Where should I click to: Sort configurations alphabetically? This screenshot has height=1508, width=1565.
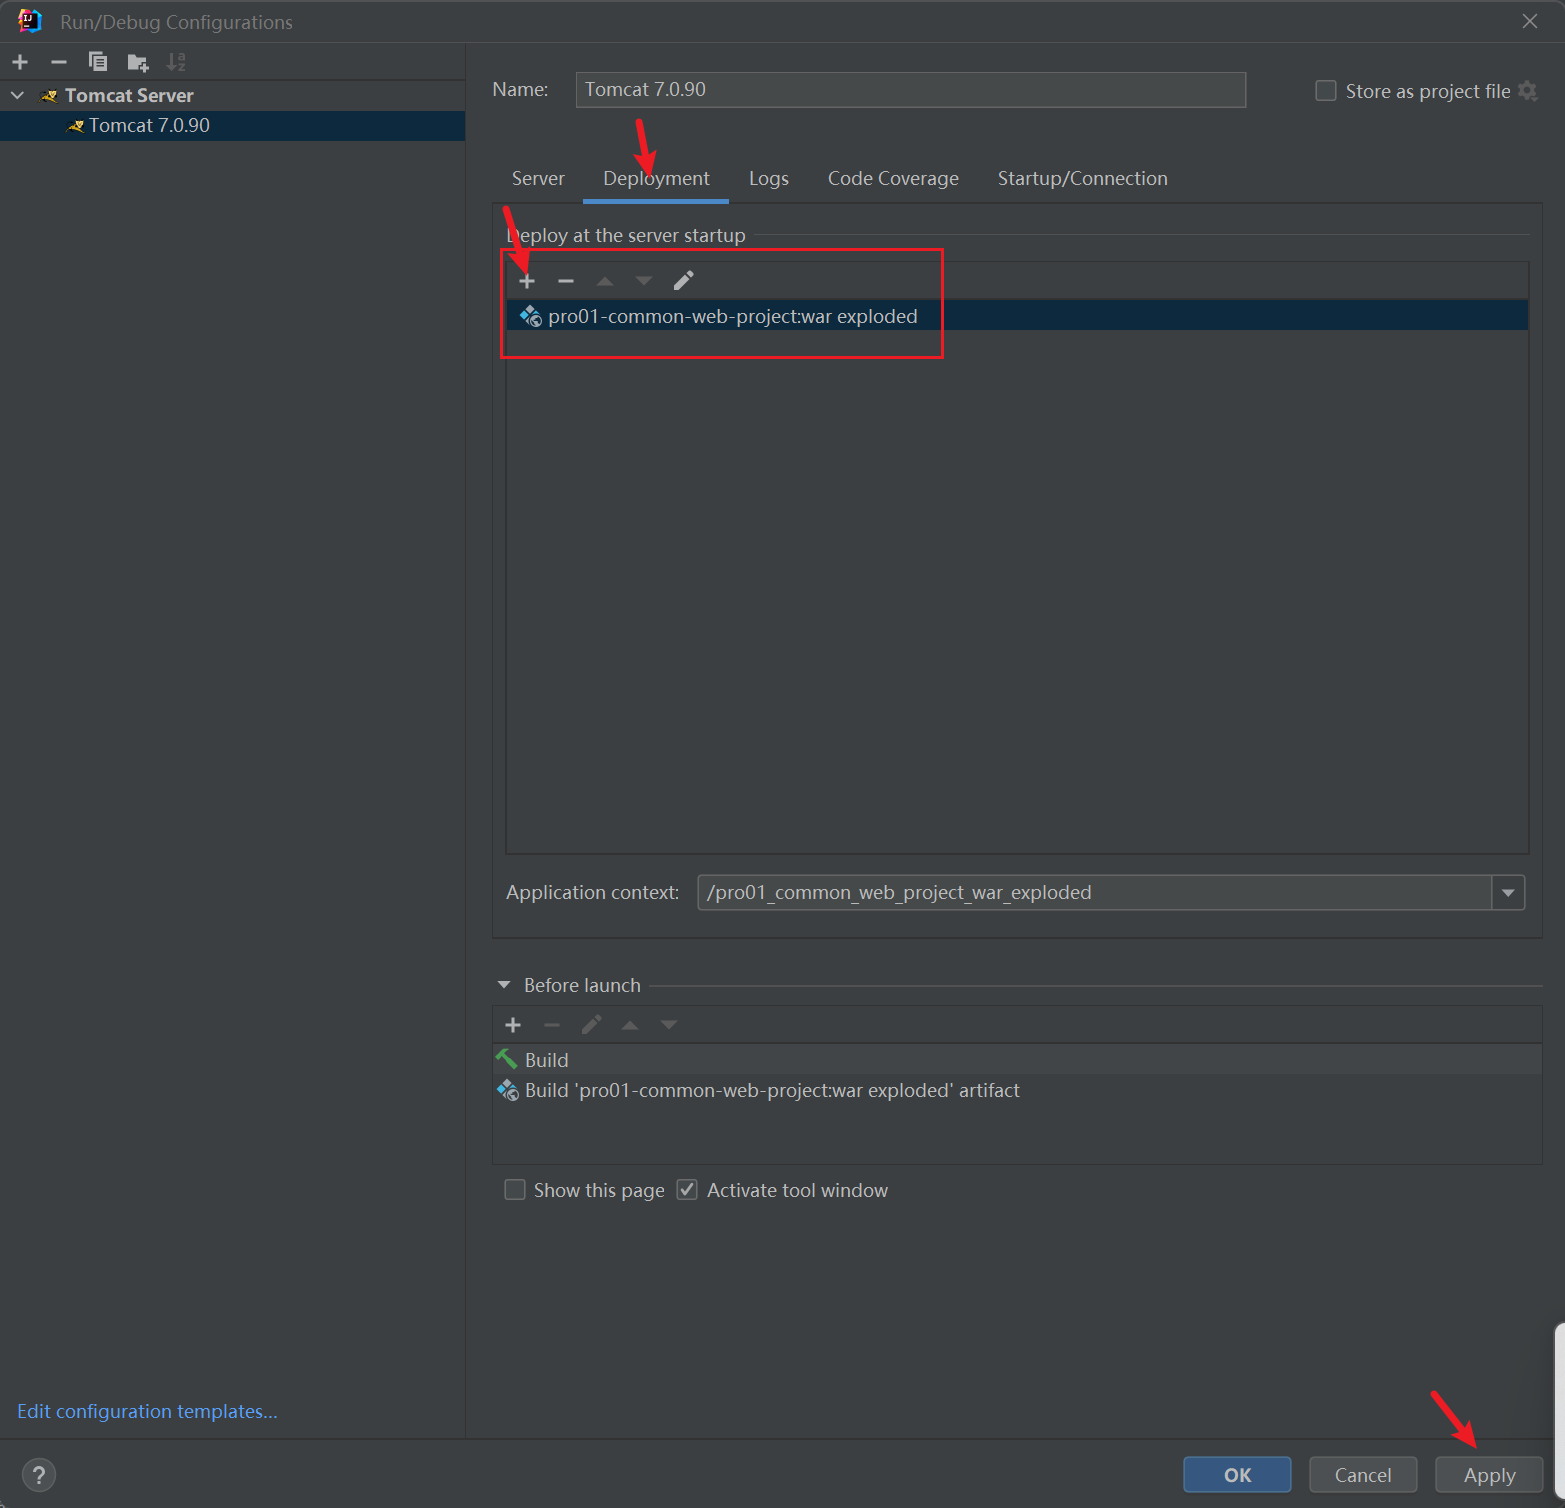[176, 62]
